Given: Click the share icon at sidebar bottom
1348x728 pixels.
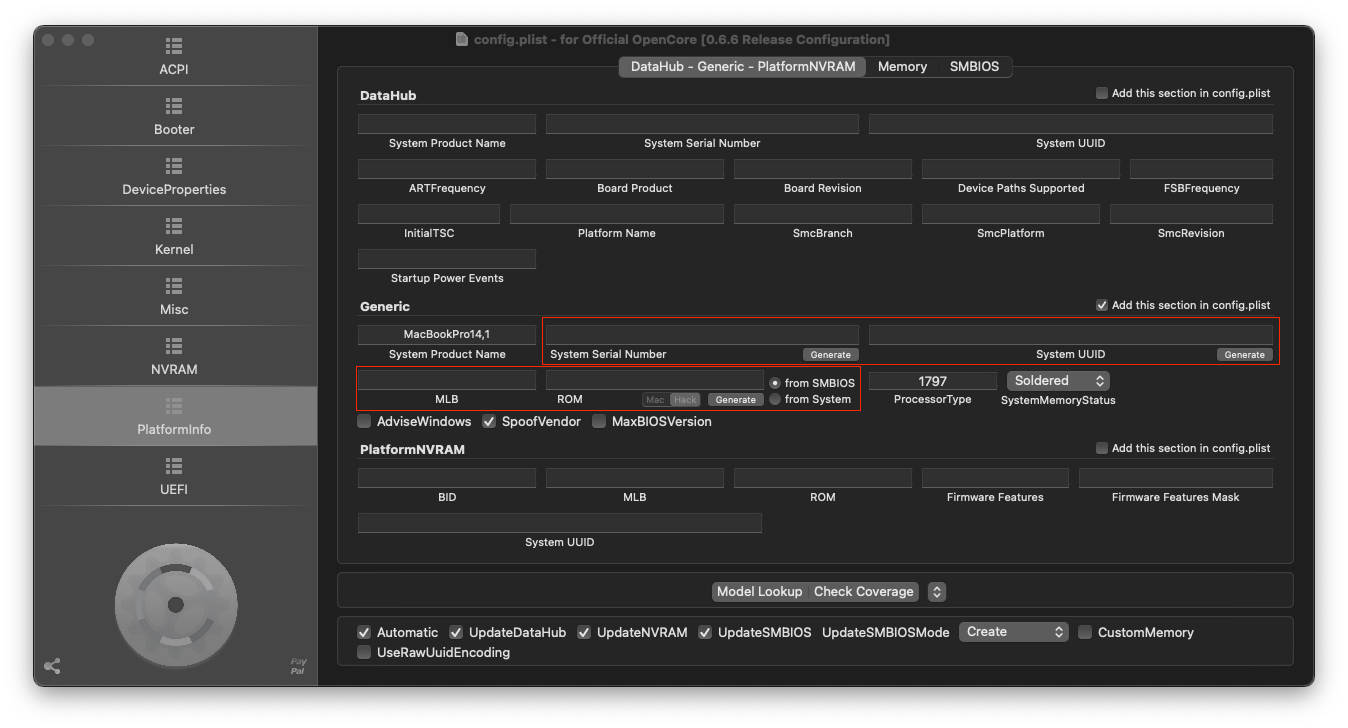Looking at the screenshot, I should (52, 666).
